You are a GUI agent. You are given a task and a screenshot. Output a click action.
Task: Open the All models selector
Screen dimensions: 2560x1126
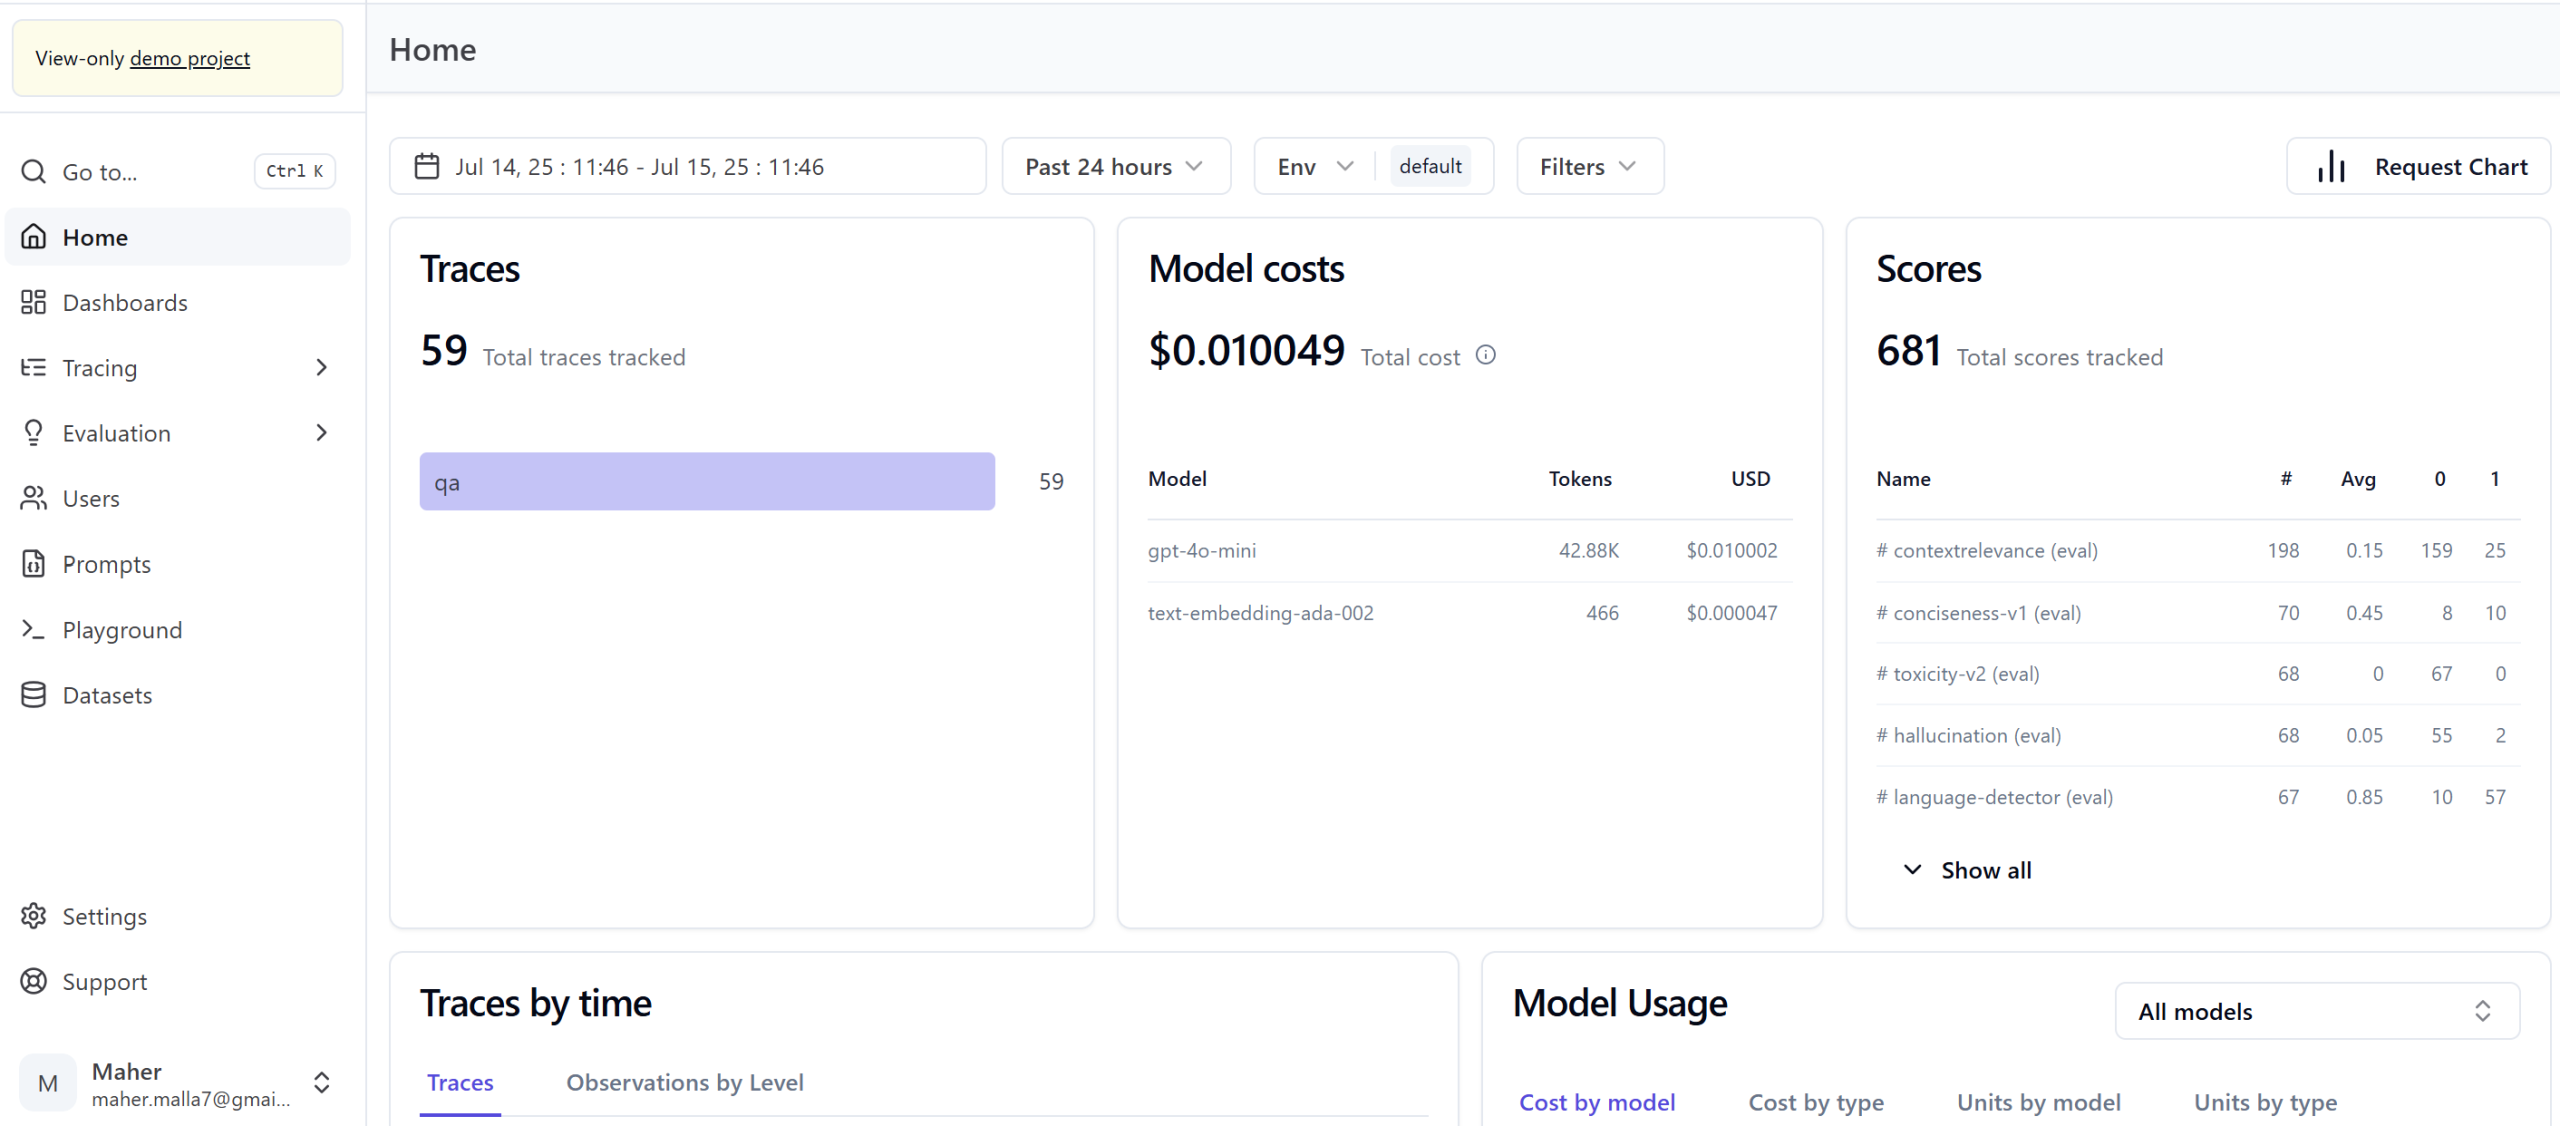(2316, 1011)
